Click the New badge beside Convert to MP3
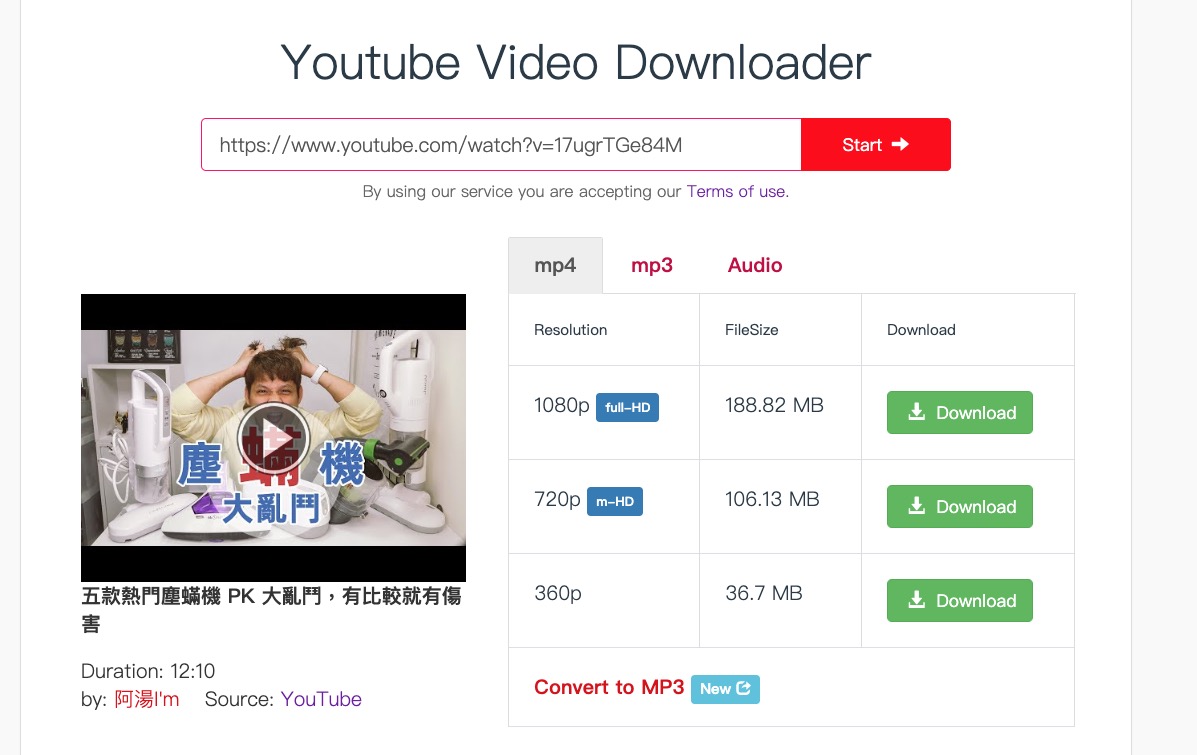Image resolution: width=1197 pixels, height=755 pixels. pos(725,689)
